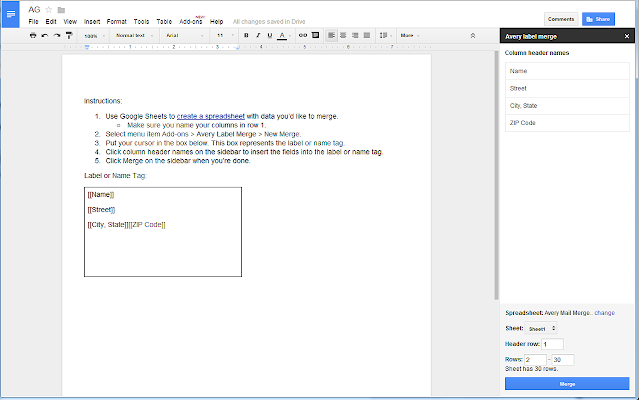Insert the Name column header field
Viewport: 640px width, 400px height.
pyautogui.click(x=567, y=71)
